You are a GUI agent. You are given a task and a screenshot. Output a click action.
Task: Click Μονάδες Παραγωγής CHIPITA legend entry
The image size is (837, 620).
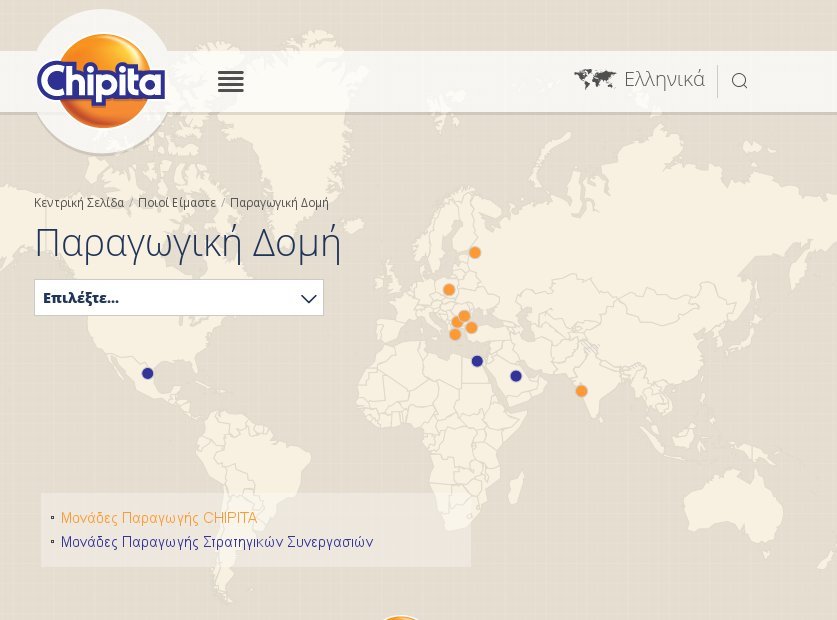pos(159,518)
